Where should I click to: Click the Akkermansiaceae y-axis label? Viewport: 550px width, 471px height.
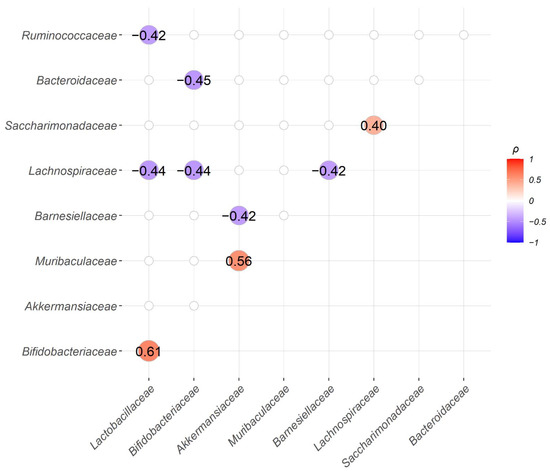[x=71, y=306]
